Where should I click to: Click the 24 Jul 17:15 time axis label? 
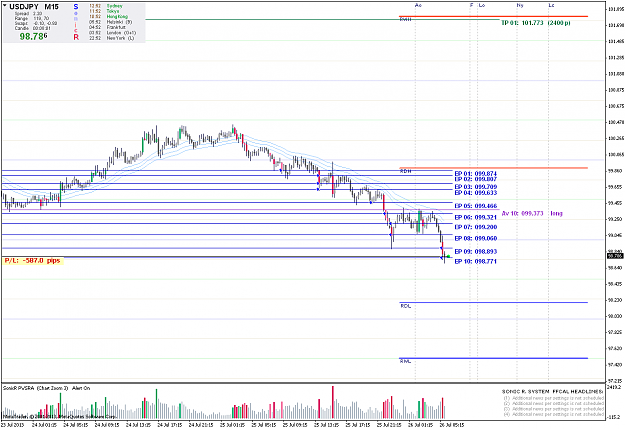[170, 425]
